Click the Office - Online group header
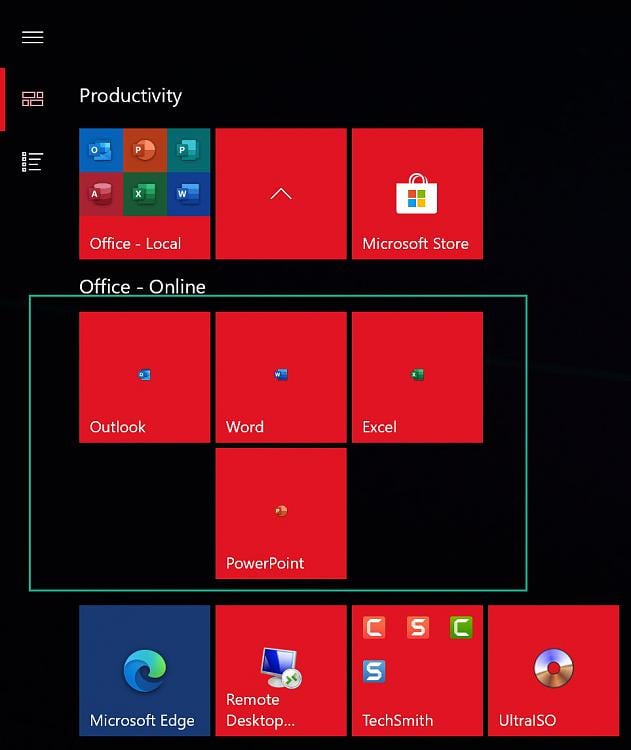Screen dimensions: 631x750 click(x=142, y=287)
